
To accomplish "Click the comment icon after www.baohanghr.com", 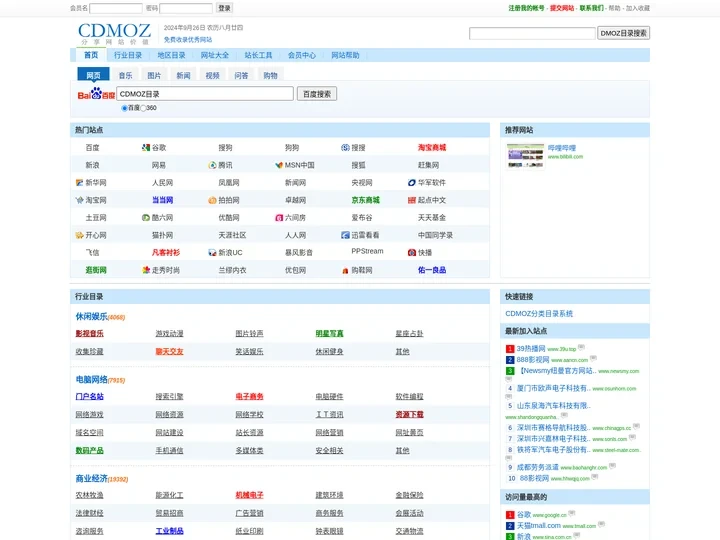I will (613, 466).
